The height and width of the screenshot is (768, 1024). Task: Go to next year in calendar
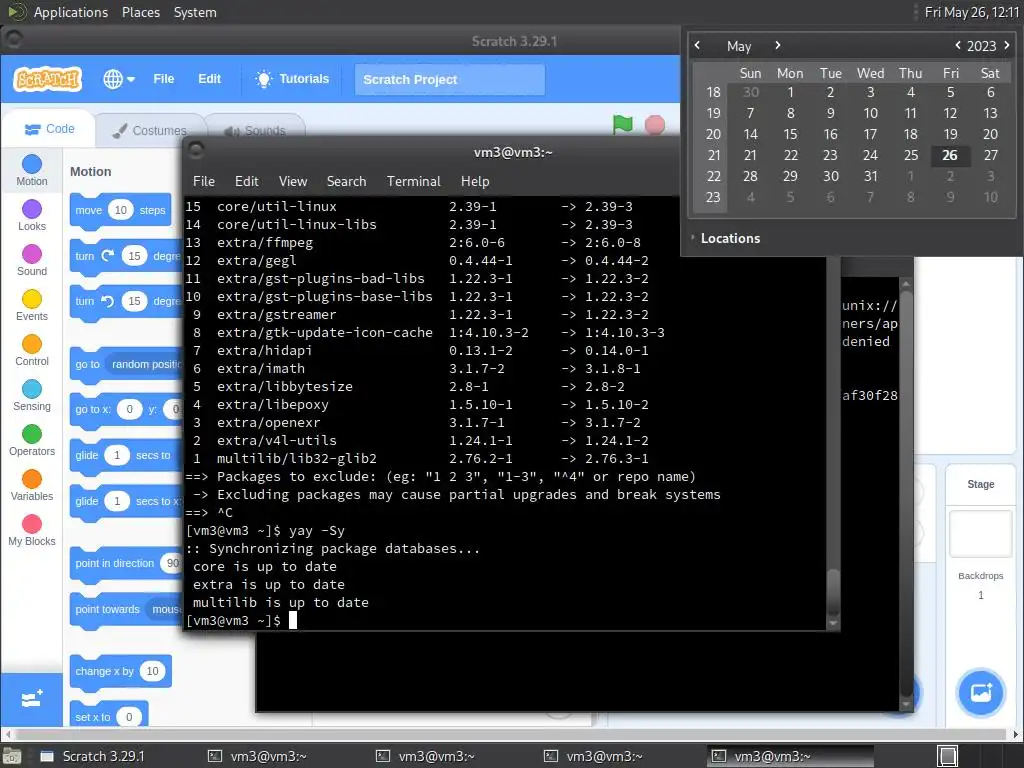click(1006, 45)
